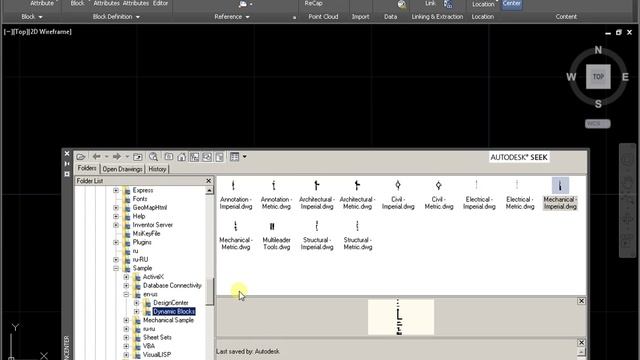640x360 pixels.
Task: Select Architectural - Metric.dwg file
Action: coord(357,195)
